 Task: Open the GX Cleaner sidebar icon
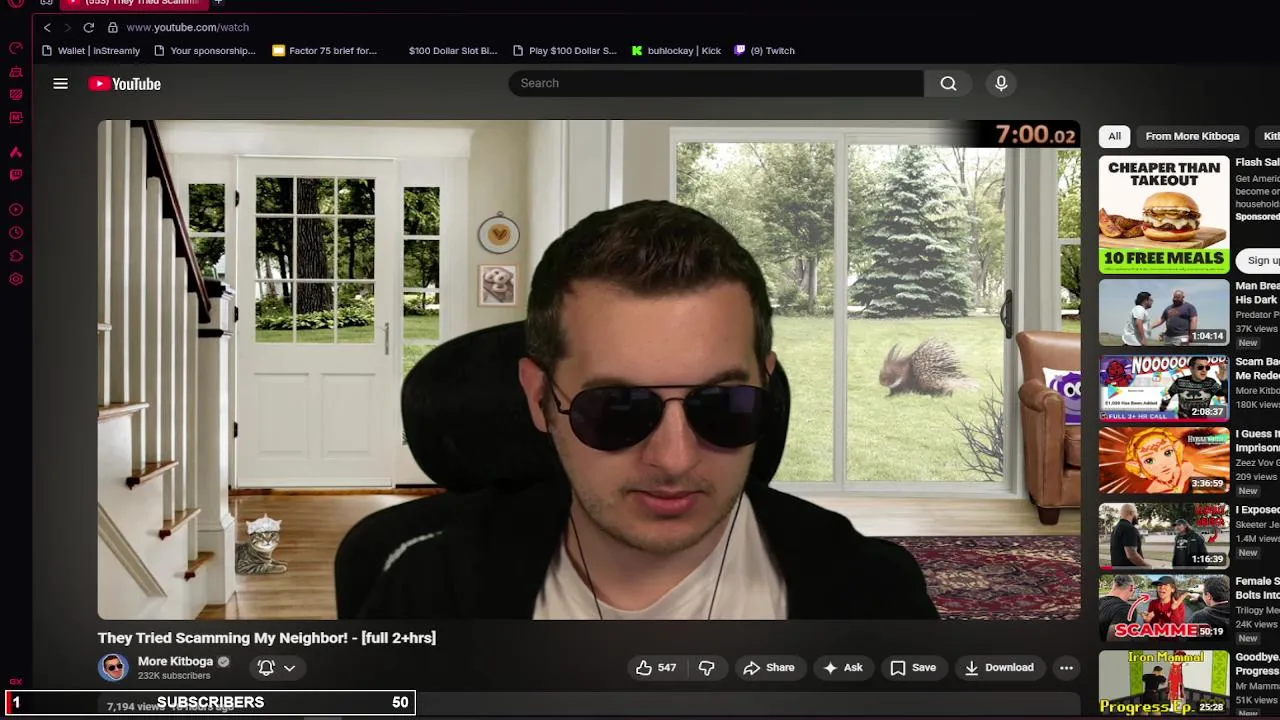pyautogui.click(x=16, y=72)
